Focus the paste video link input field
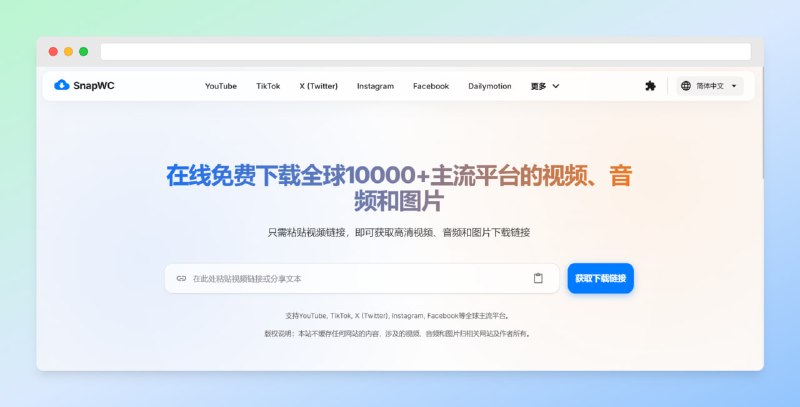This screenshot has height=407, width=800. tap(362, 278)
